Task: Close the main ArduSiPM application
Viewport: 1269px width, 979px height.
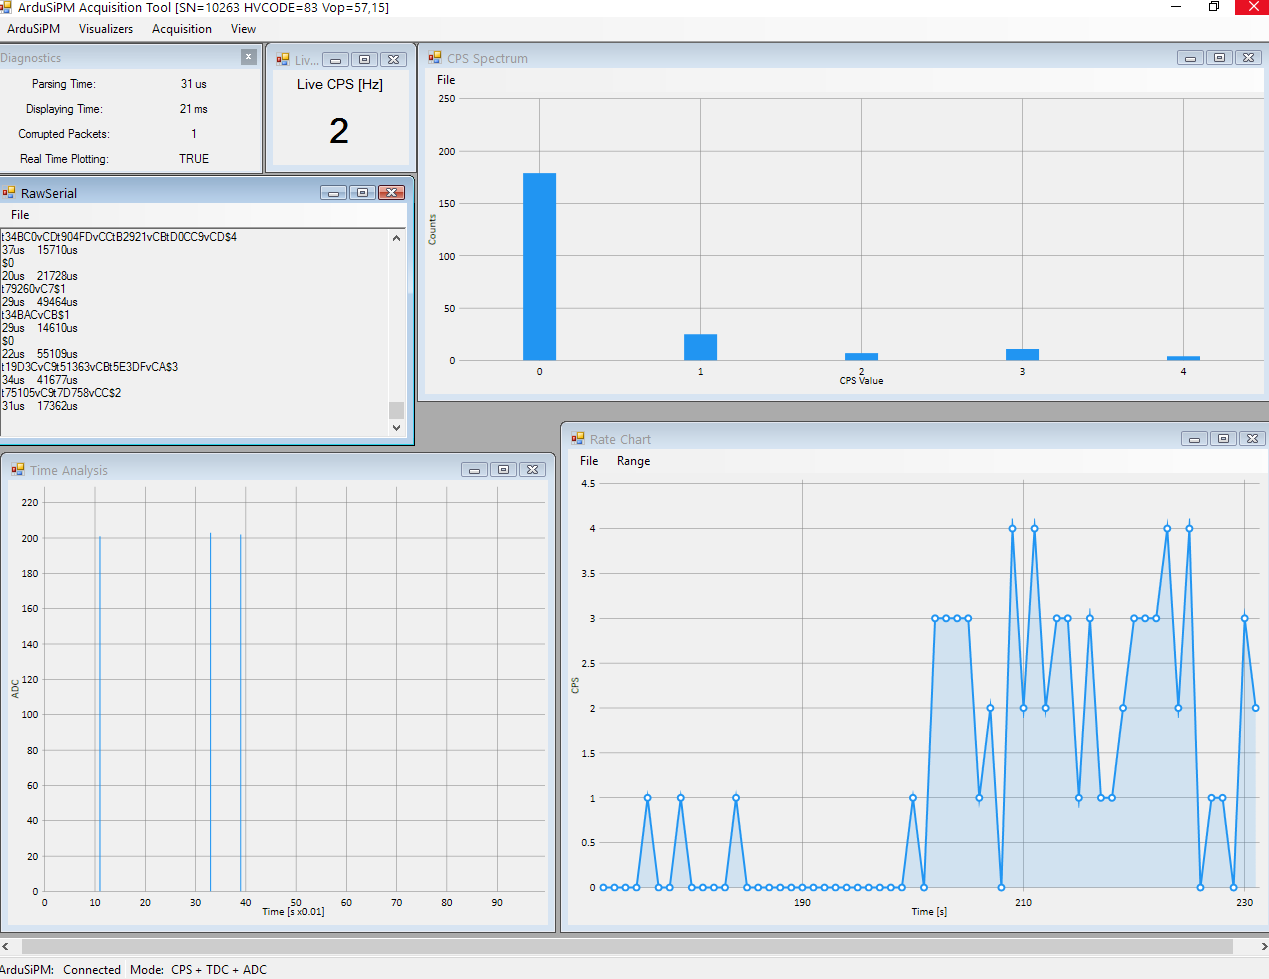Action: [x=1253, y=7]
